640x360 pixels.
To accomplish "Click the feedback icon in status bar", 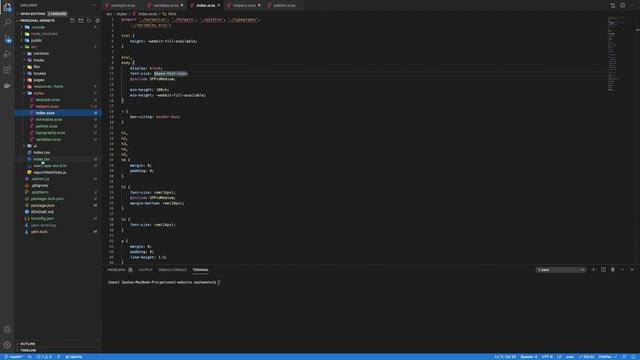I will pyautogui.click(x=624, y=357).
